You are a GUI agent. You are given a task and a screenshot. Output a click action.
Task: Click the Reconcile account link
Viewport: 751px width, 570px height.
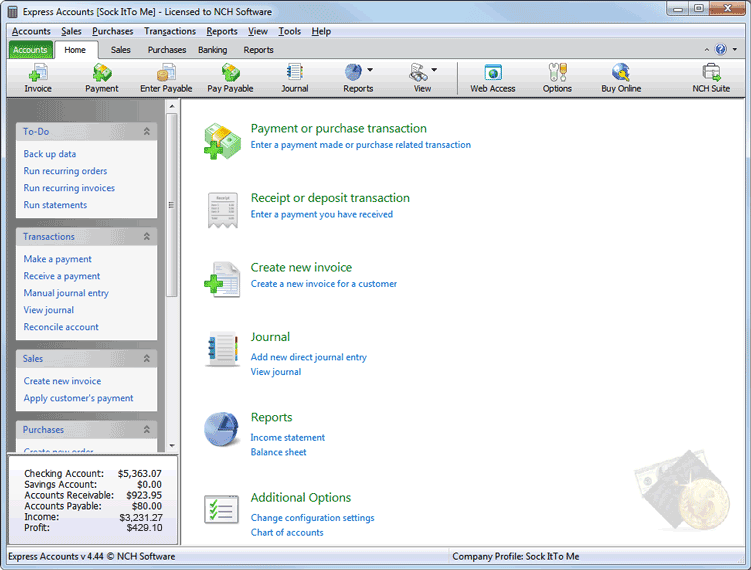click(x=61, y=327)
